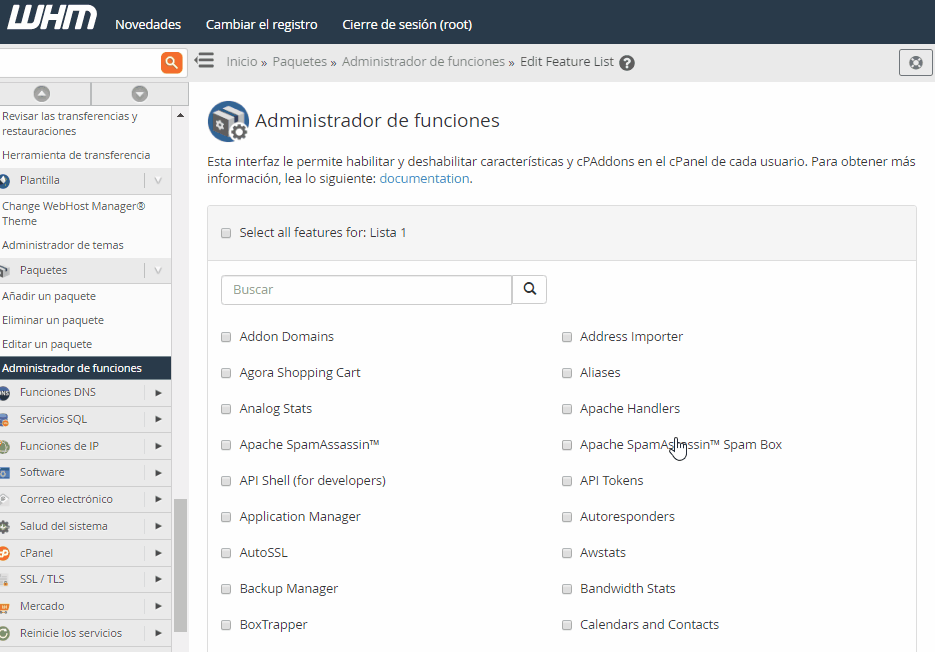Open Añadir un paquete

49,296
